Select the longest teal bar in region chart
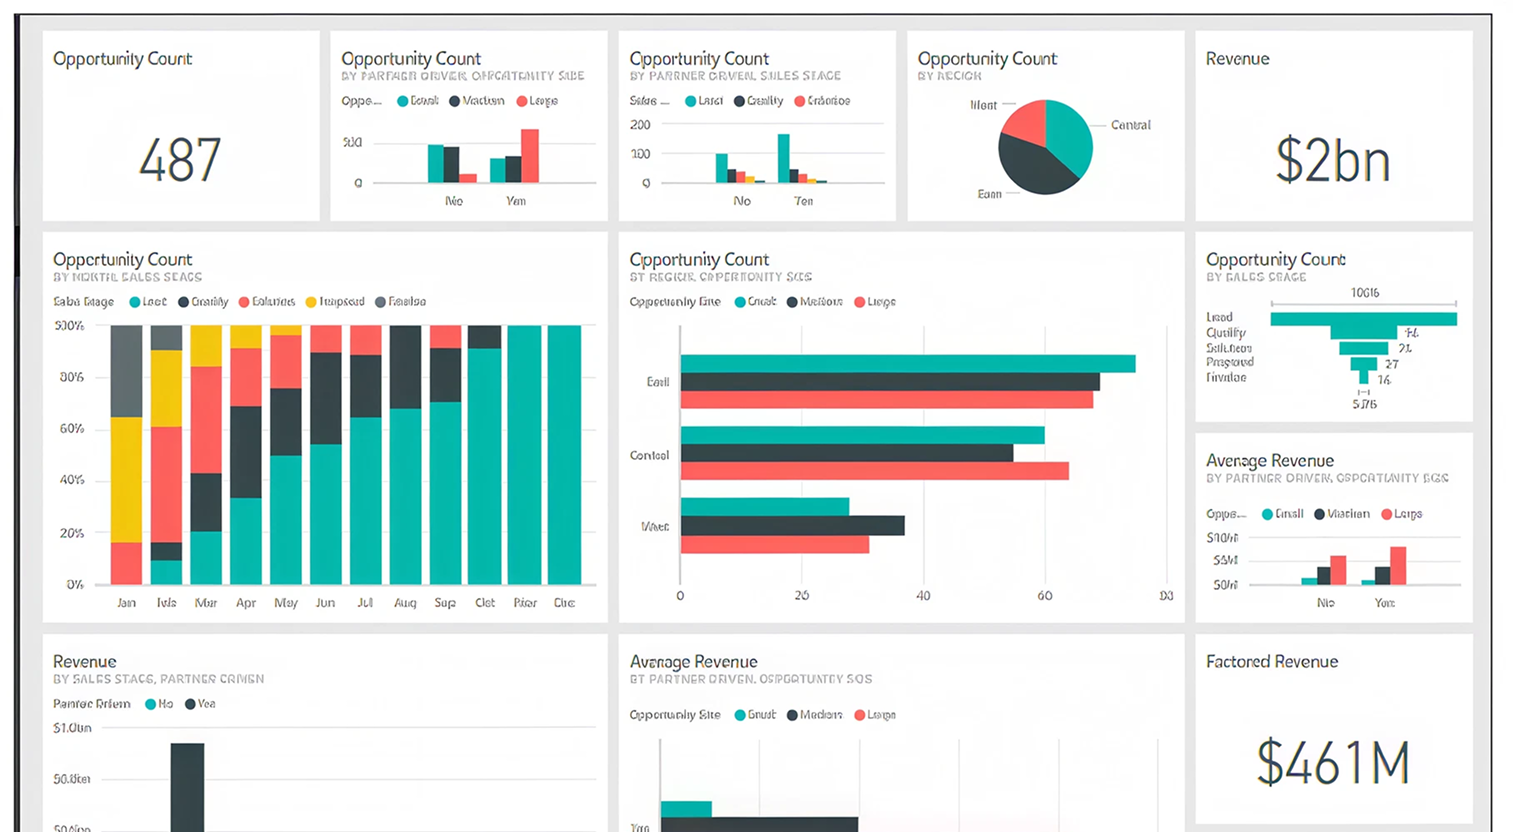The image size is (1513, 832). pyautogui.click(x=908, y=364)
